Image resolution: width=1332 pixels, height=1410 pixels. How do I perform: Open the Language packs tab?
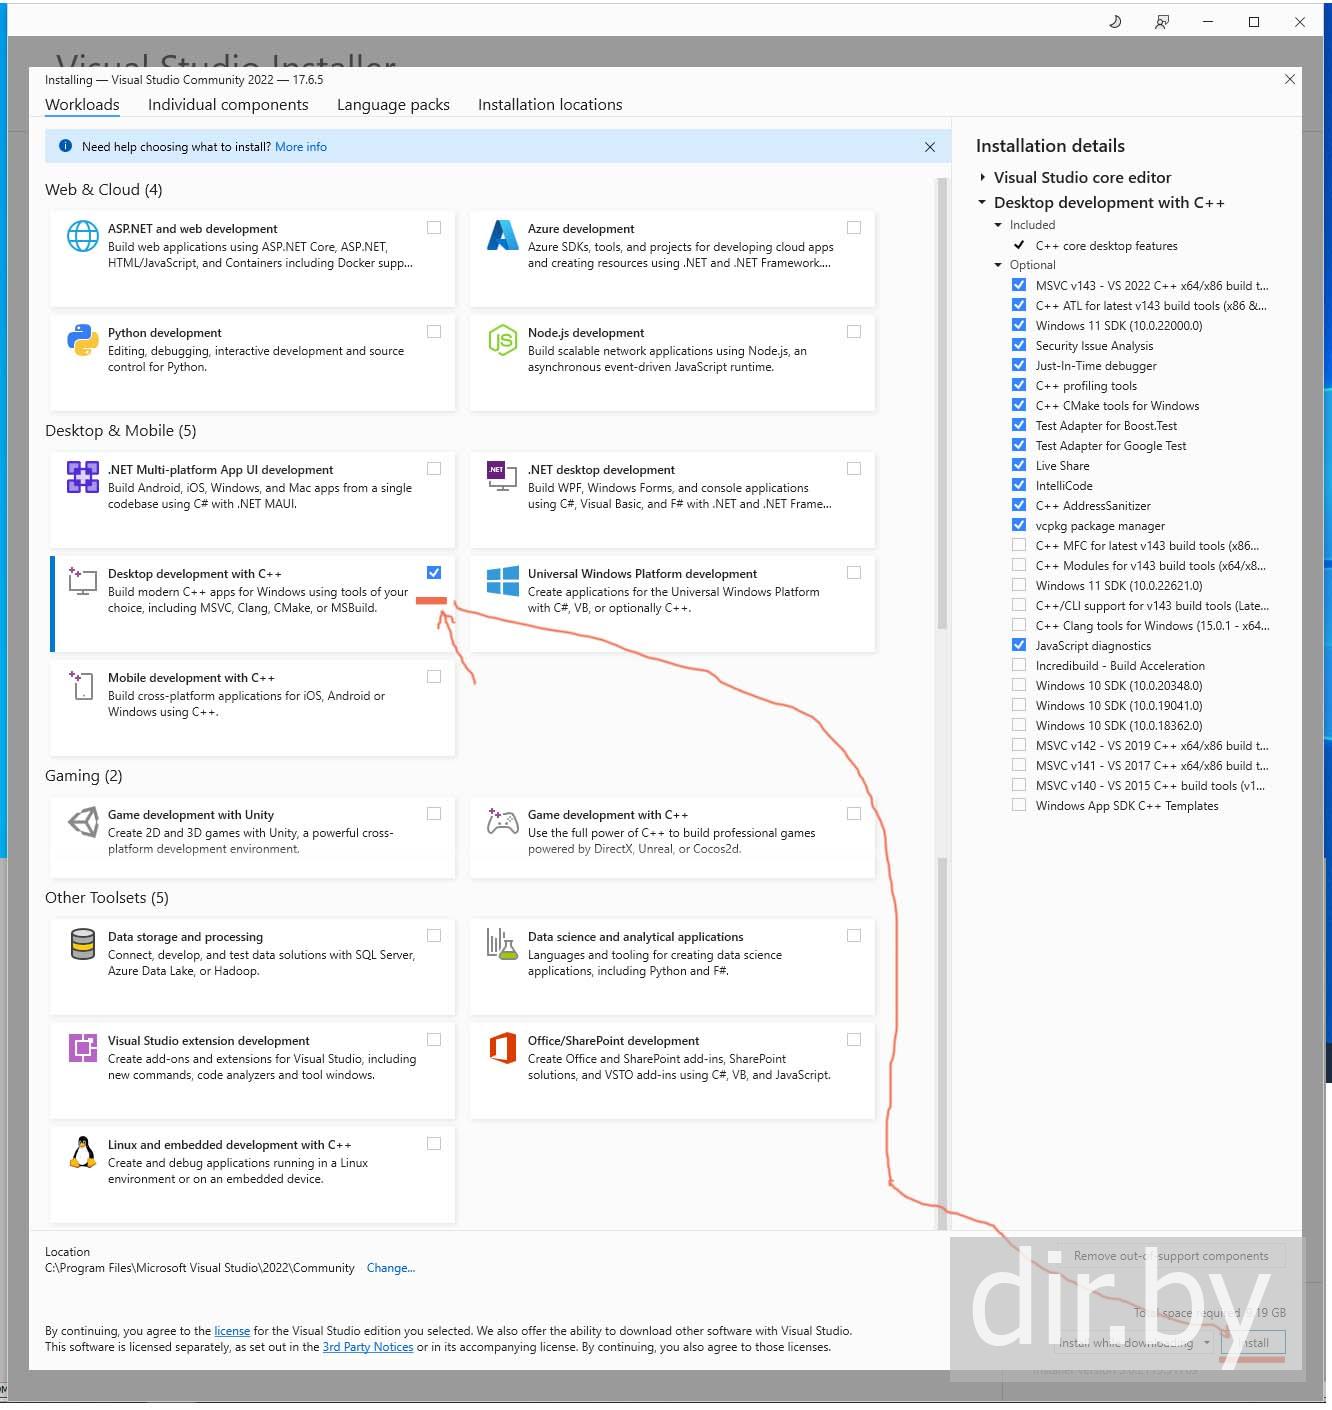pyautogui.click(x=393, y=105)
